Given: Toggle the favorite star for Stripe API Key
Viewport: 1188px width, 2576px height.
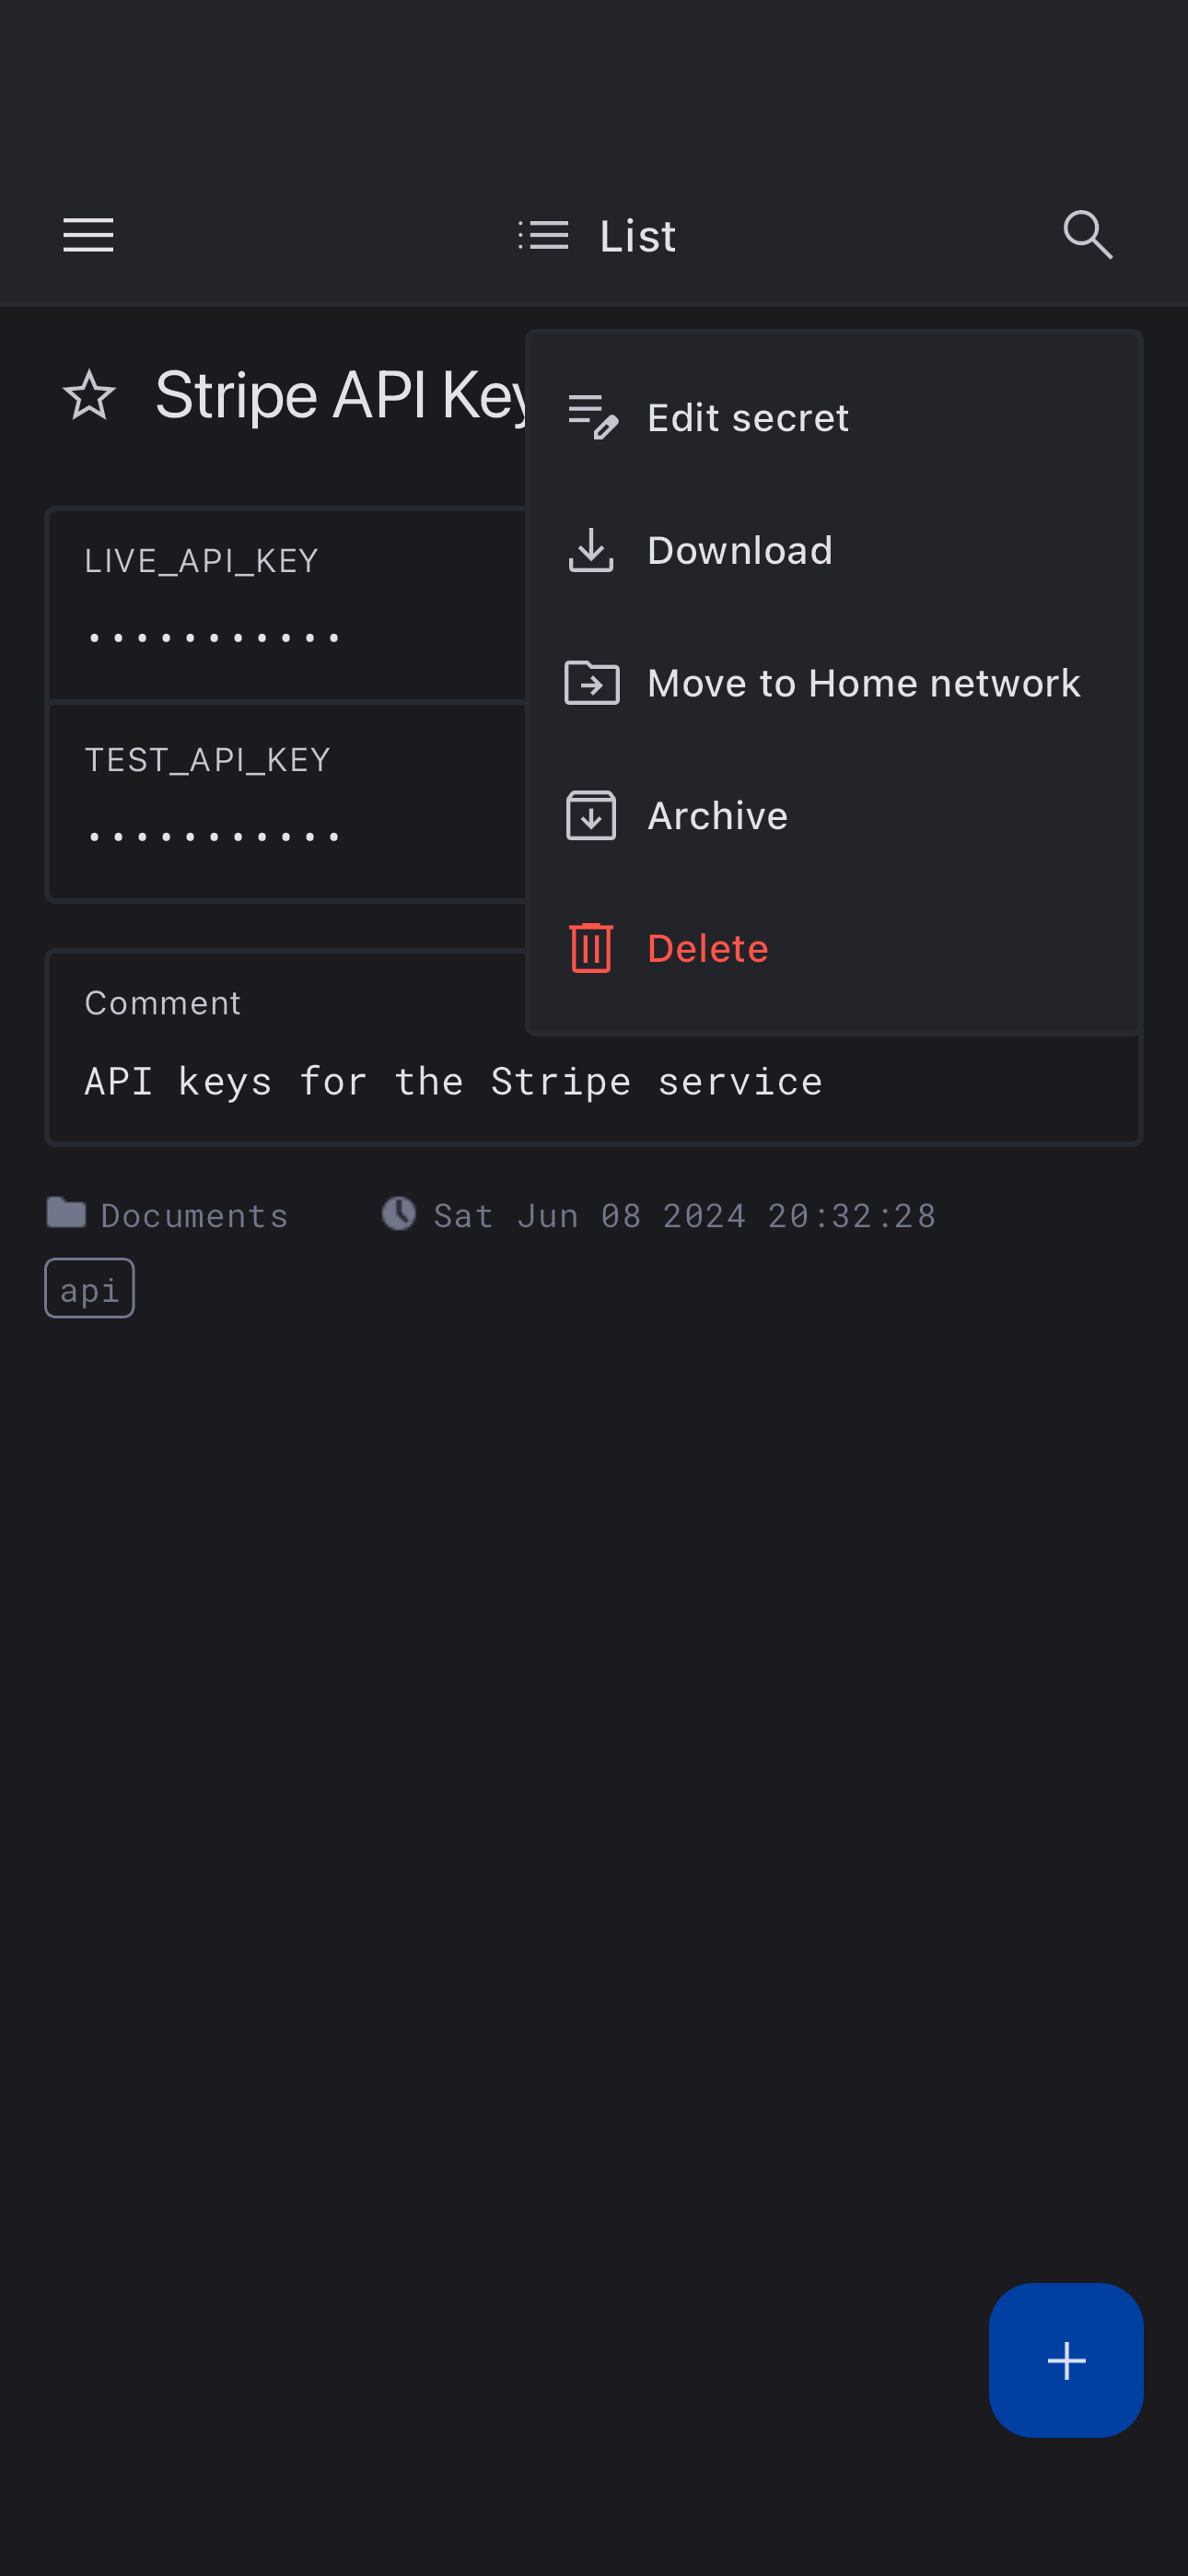Looking at the screenshot, I should click(x=89, y=395).
